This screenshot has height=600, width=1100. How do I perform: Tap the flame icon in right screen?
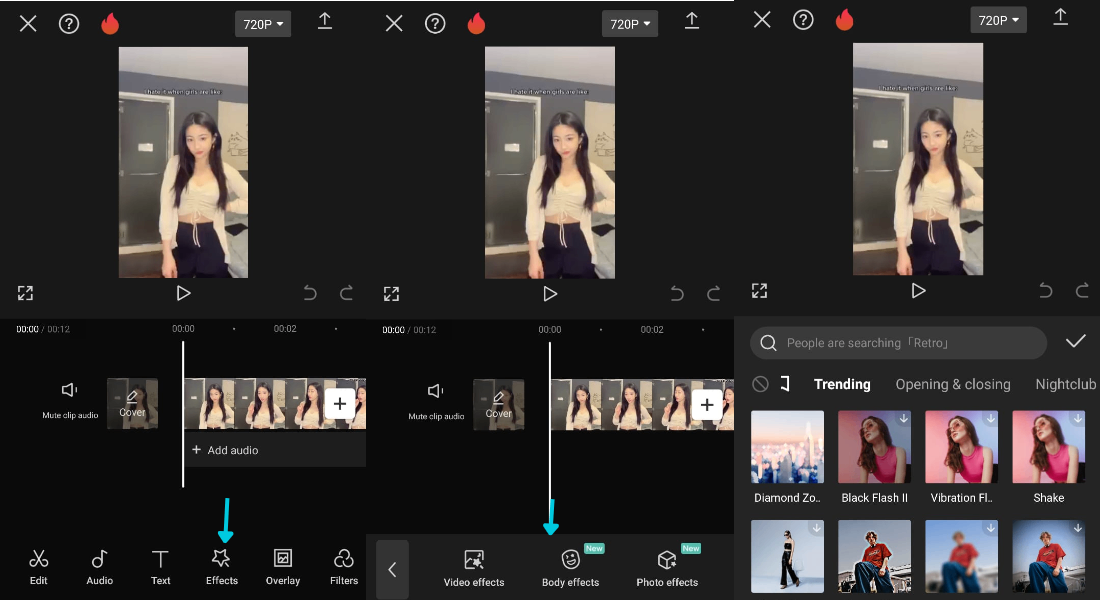[x=845, y=20]
